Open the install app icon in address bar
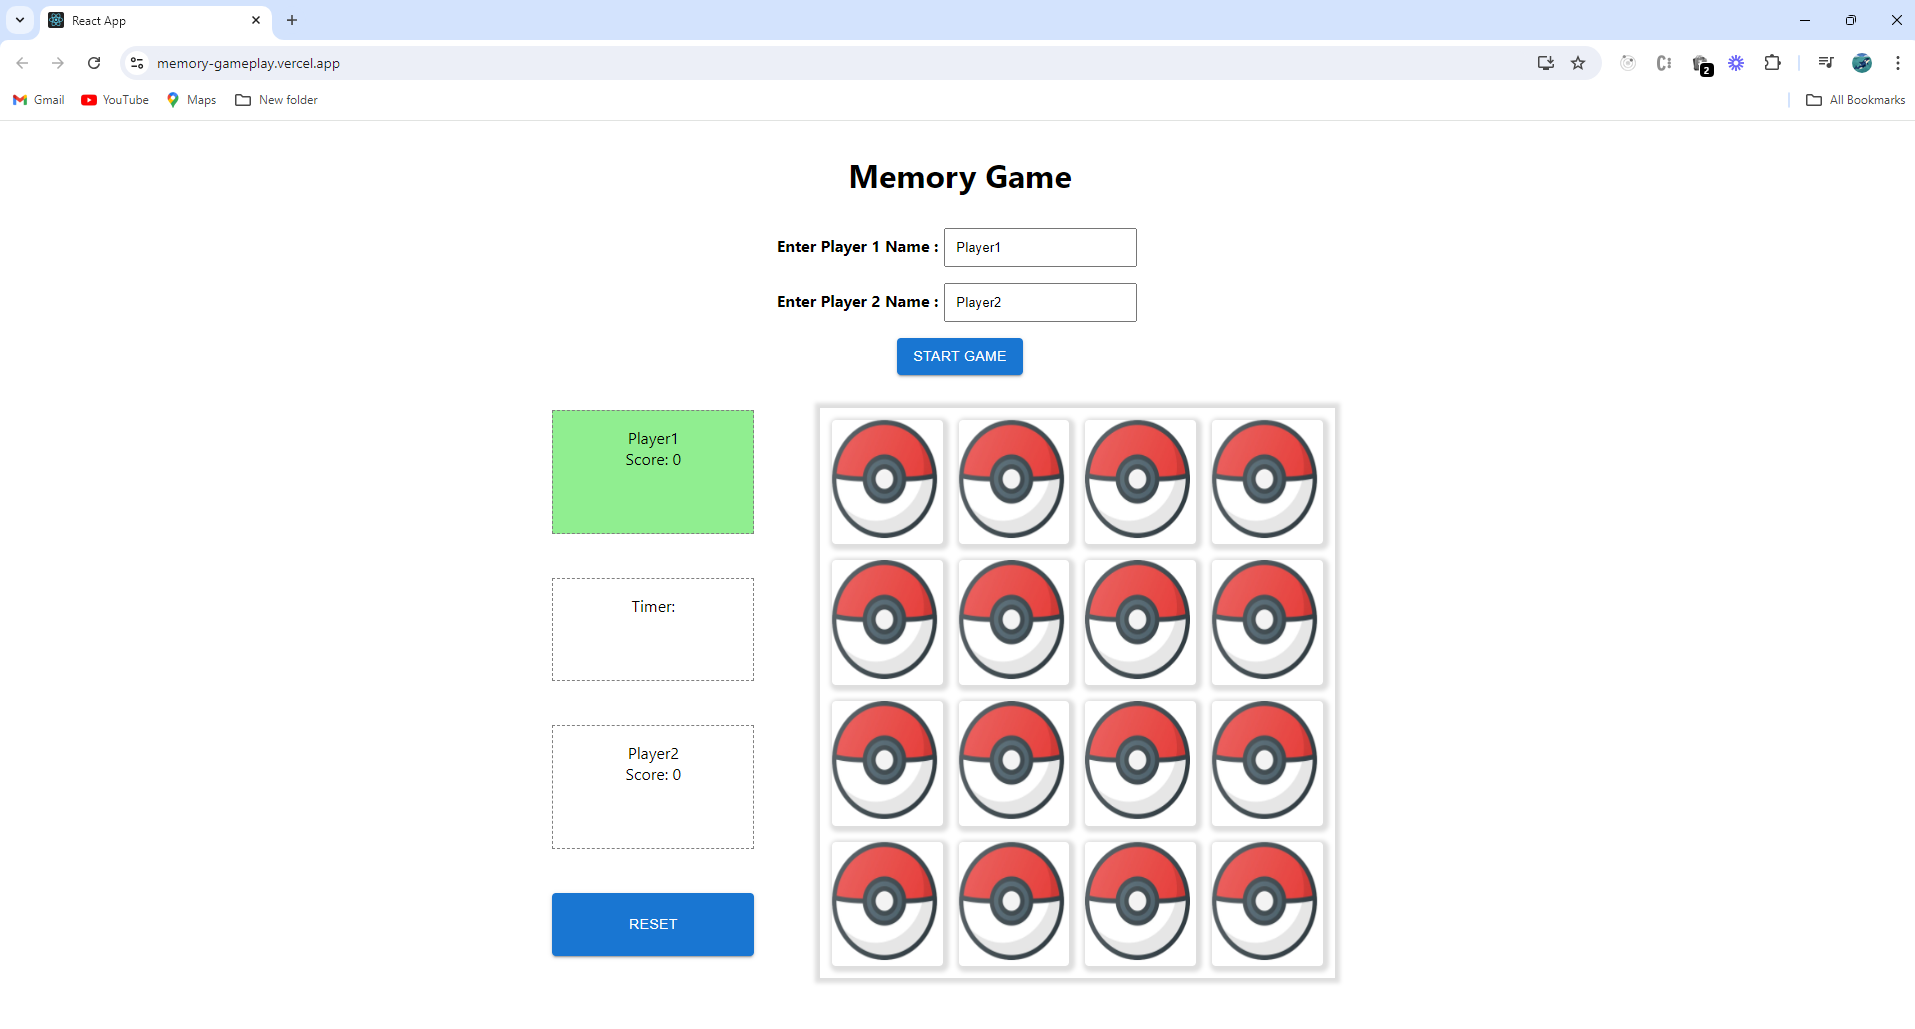The image size is (1915, 1029). click(x=1546, y=63)
